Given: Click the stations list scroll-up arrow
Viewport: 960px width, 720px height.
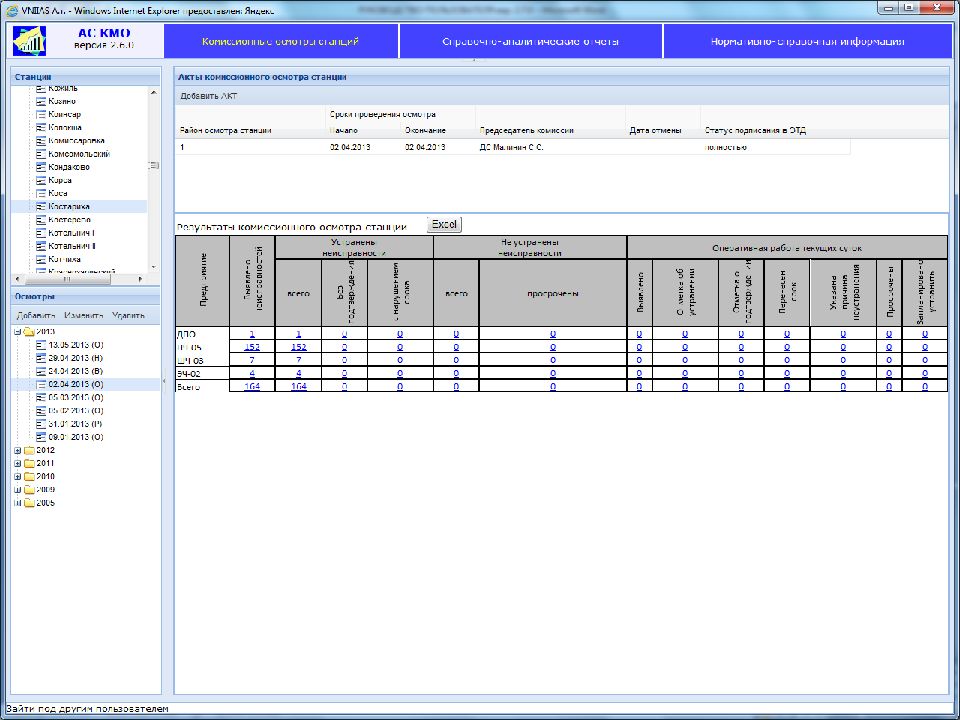Looking at the screenshot, I should (x=154, y=92).
